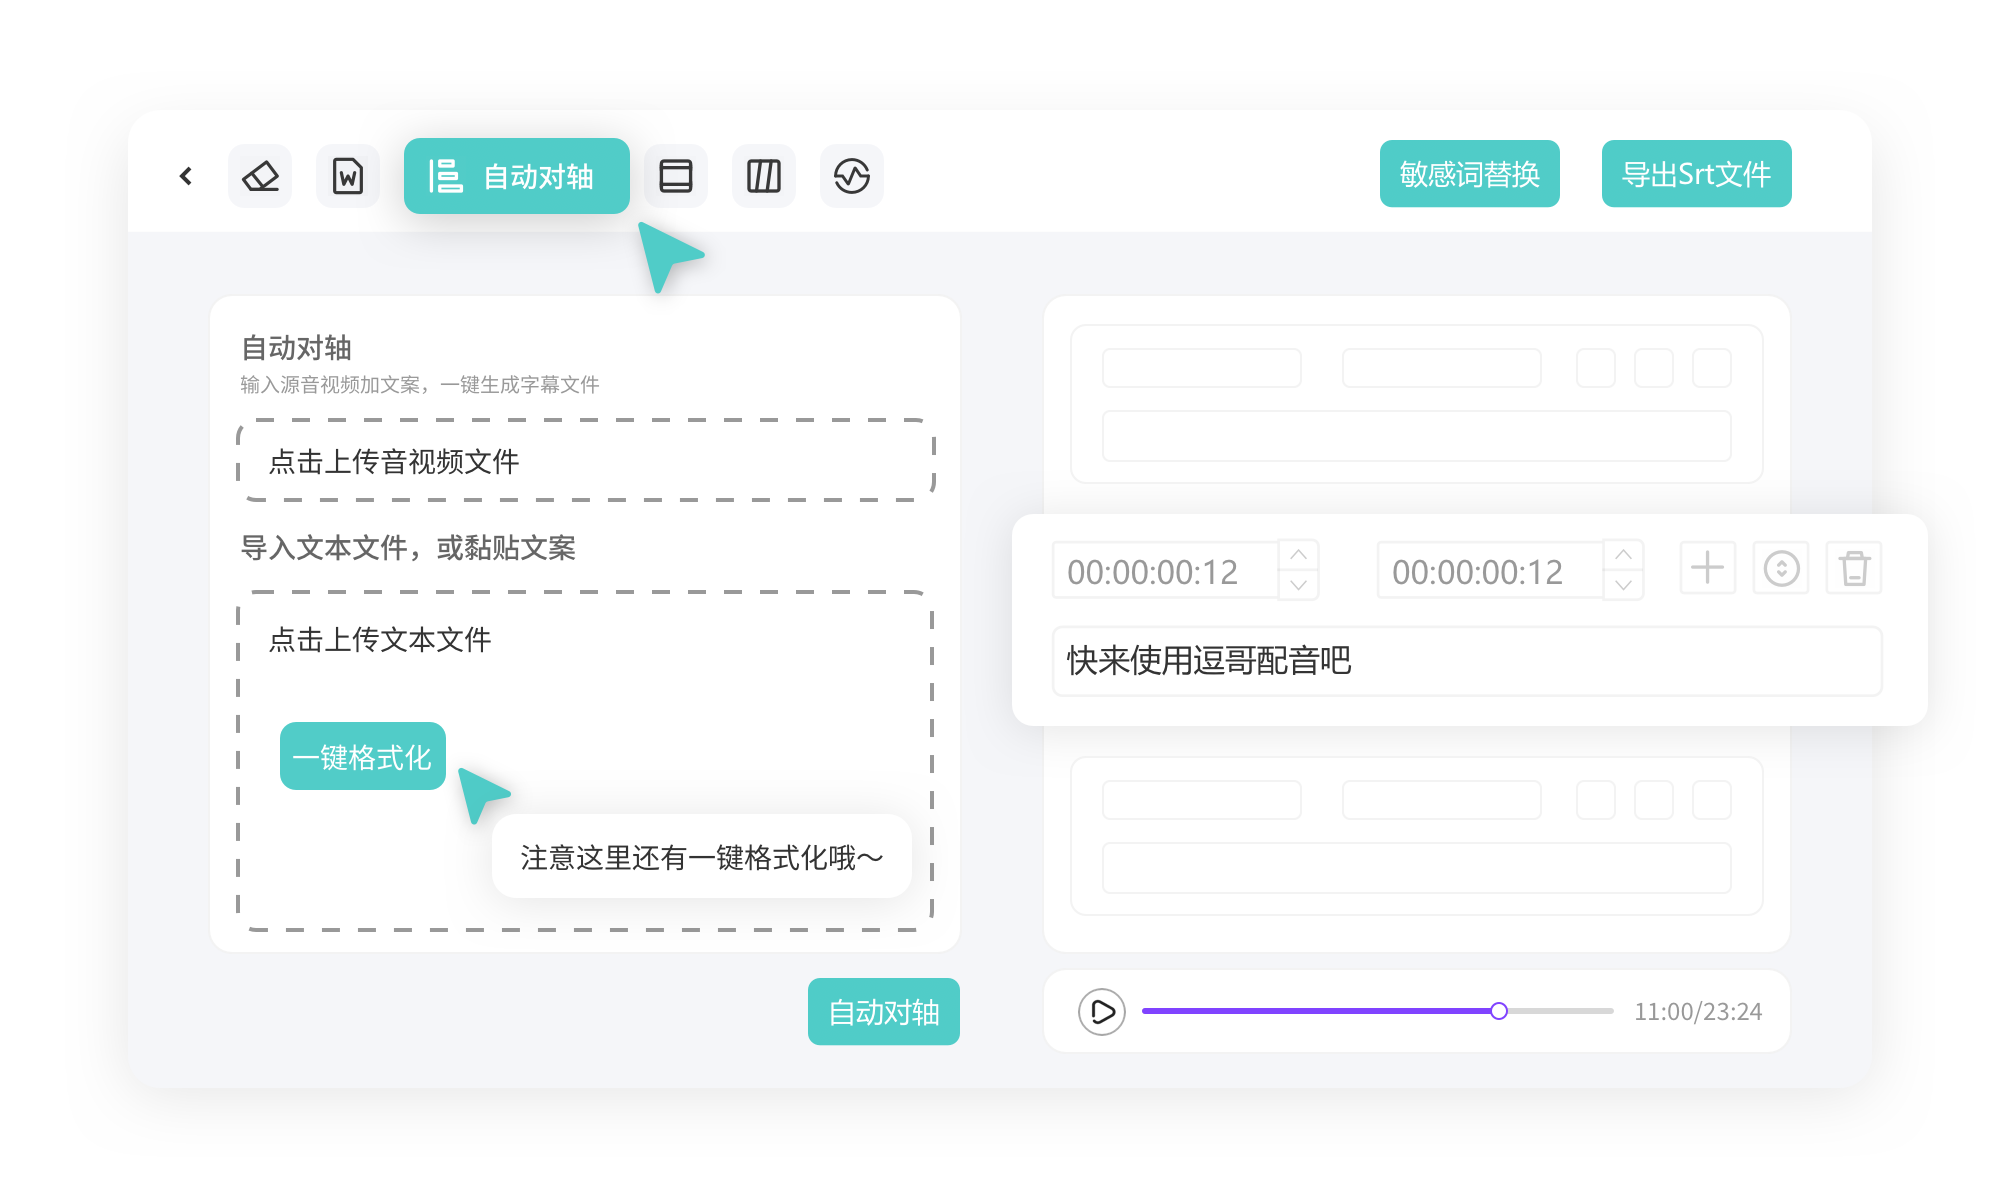Viewport: 2000px width, 1200px height.
Task: Click the purple playback progress slider handle
Action: click(x=1498, y=1011)
